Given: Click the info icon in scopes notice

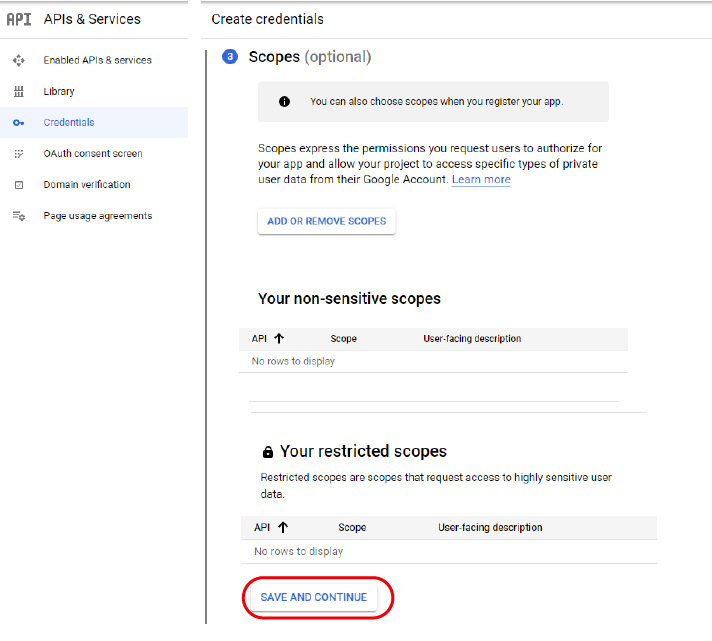Looking at the screenshot, I should click(284, 102).
